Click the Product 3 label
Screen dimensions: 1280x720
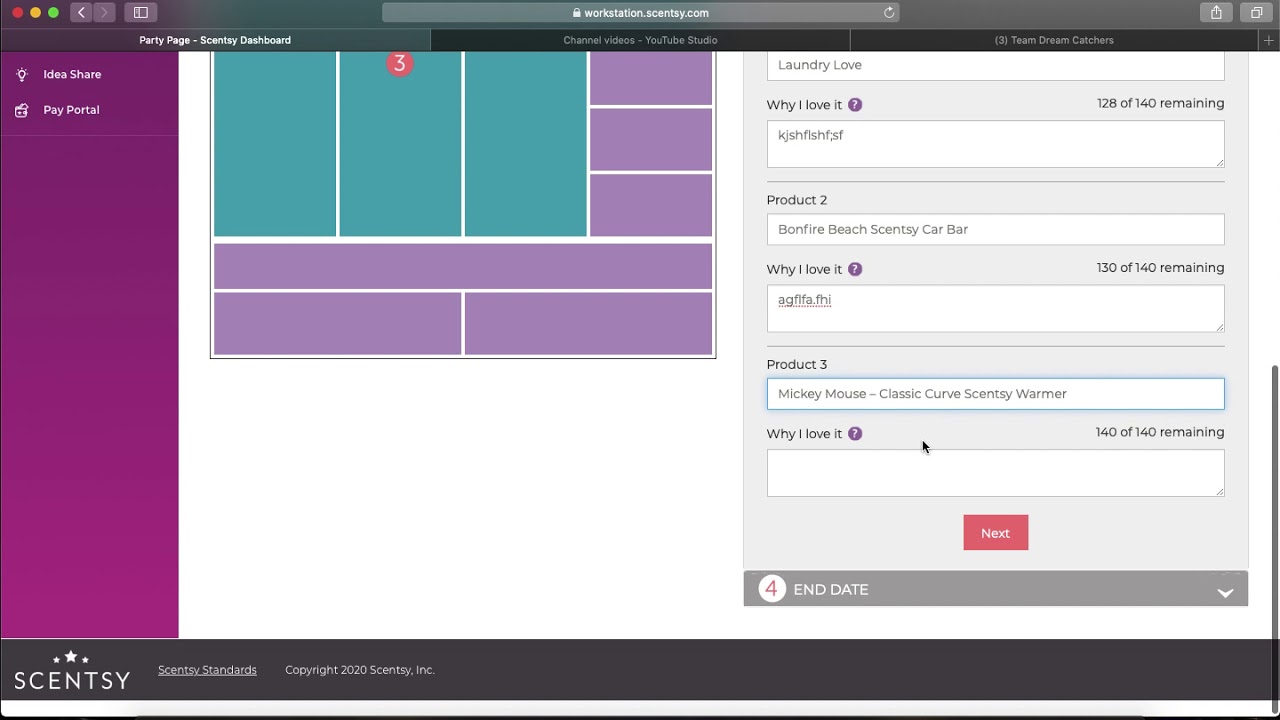click(797, 365)
